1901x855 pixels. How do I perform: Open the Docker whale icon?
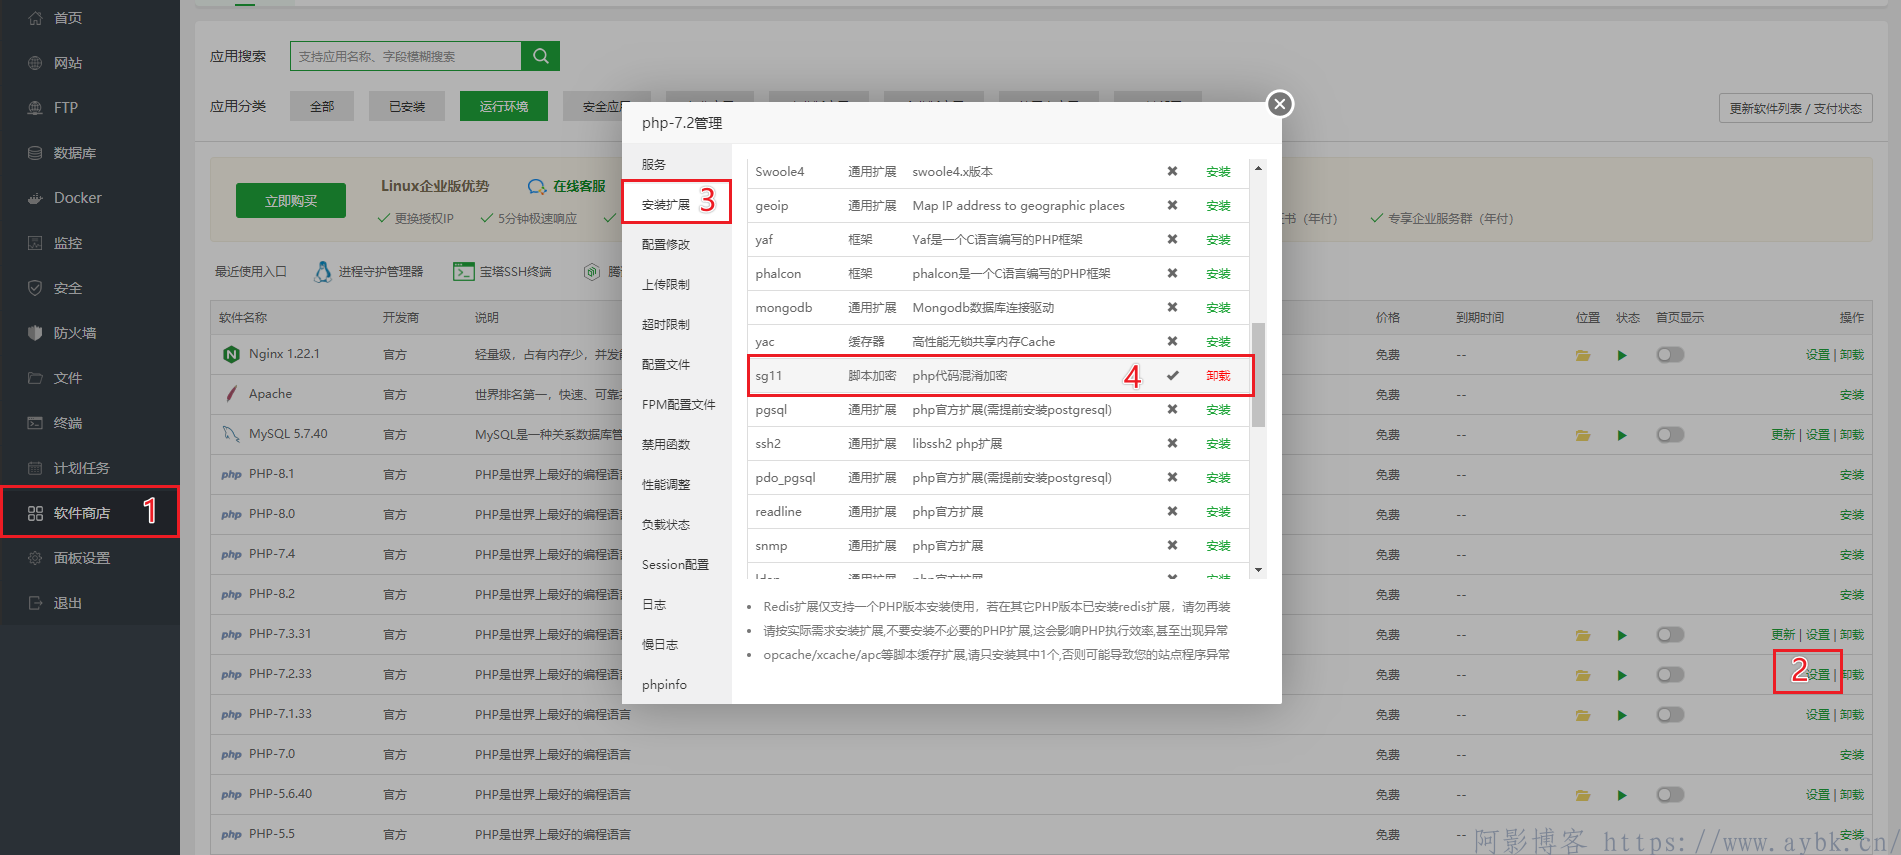35,198
